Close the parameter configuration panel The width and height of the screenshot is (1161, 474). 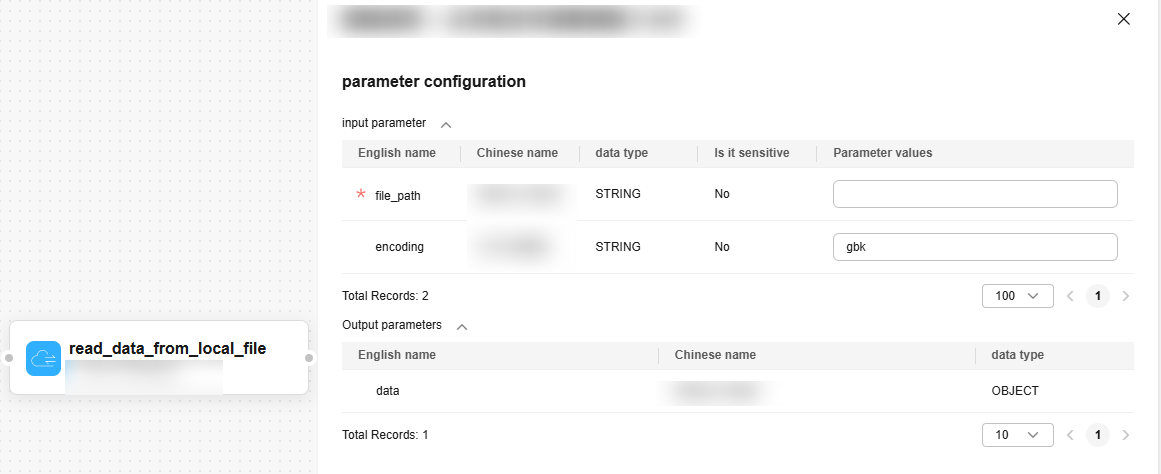click(1123, 19)
